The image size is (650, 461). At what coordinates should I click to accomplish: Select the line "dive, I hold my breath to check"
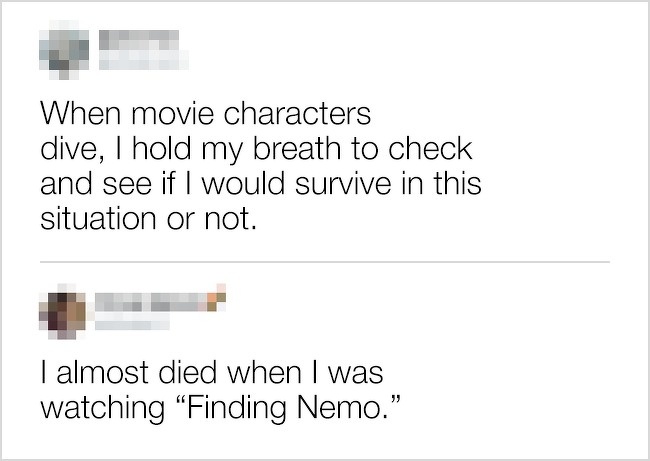point(256,149)
